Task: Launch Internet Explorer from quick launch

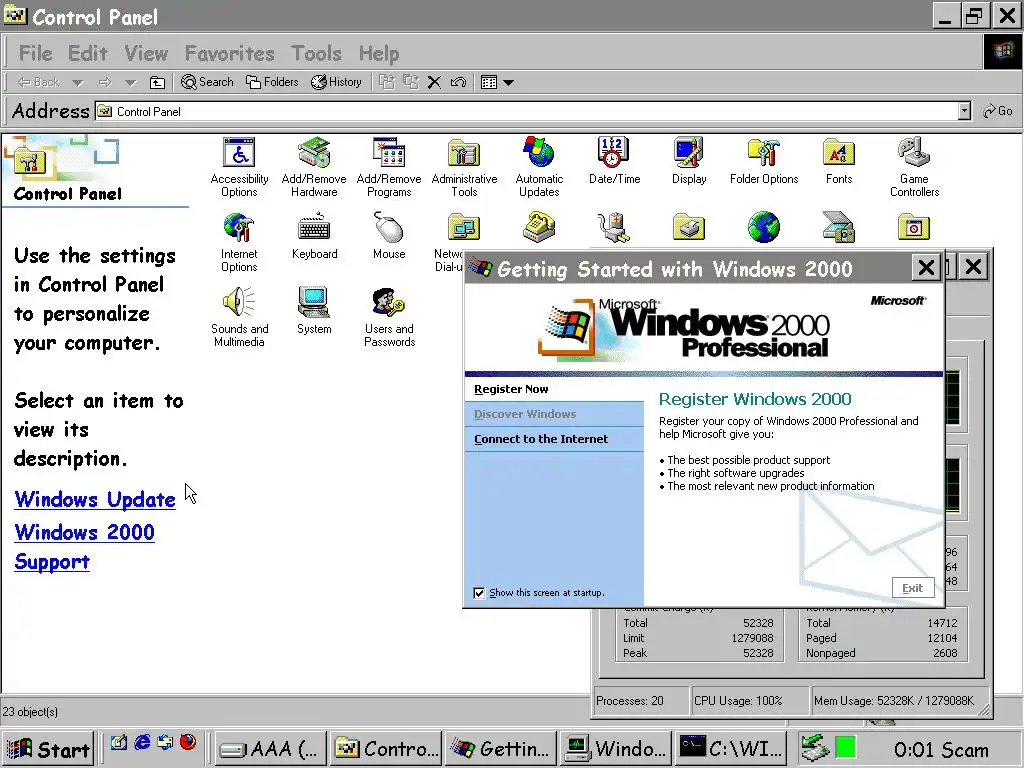Action: pos(142,742)
